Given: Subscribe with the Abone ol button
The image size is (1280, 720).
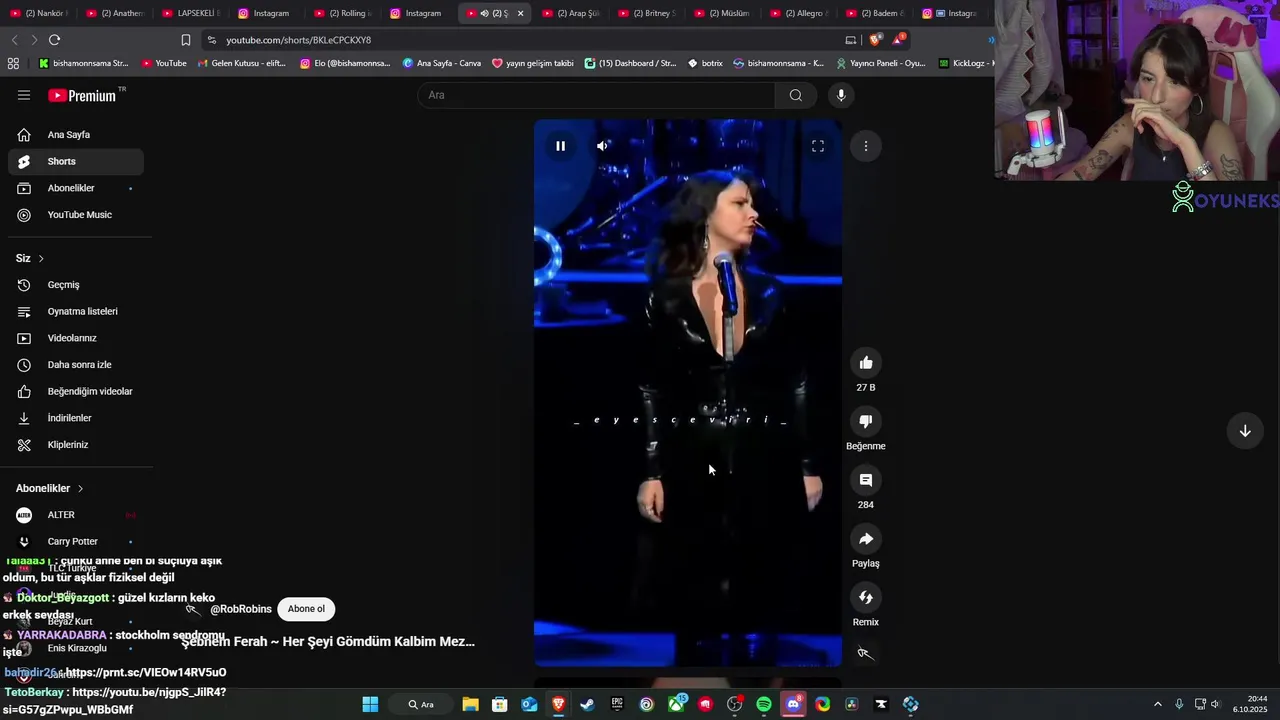Looking at the screenshot, I should [x=306, y=609].
